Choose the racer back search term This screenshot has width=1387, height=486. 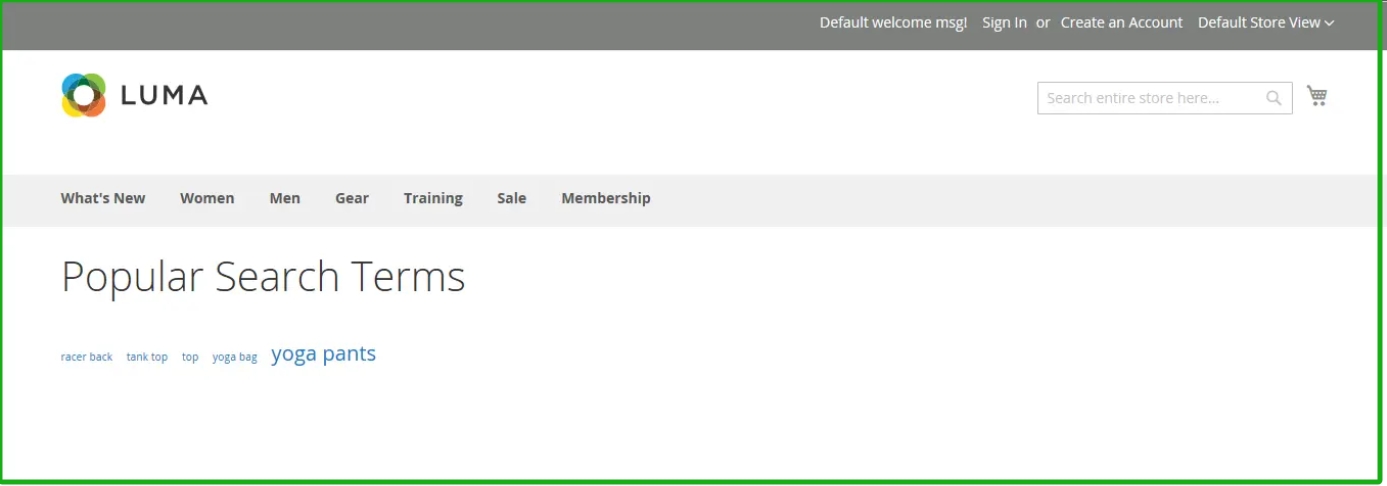click(x=87, y=357)
